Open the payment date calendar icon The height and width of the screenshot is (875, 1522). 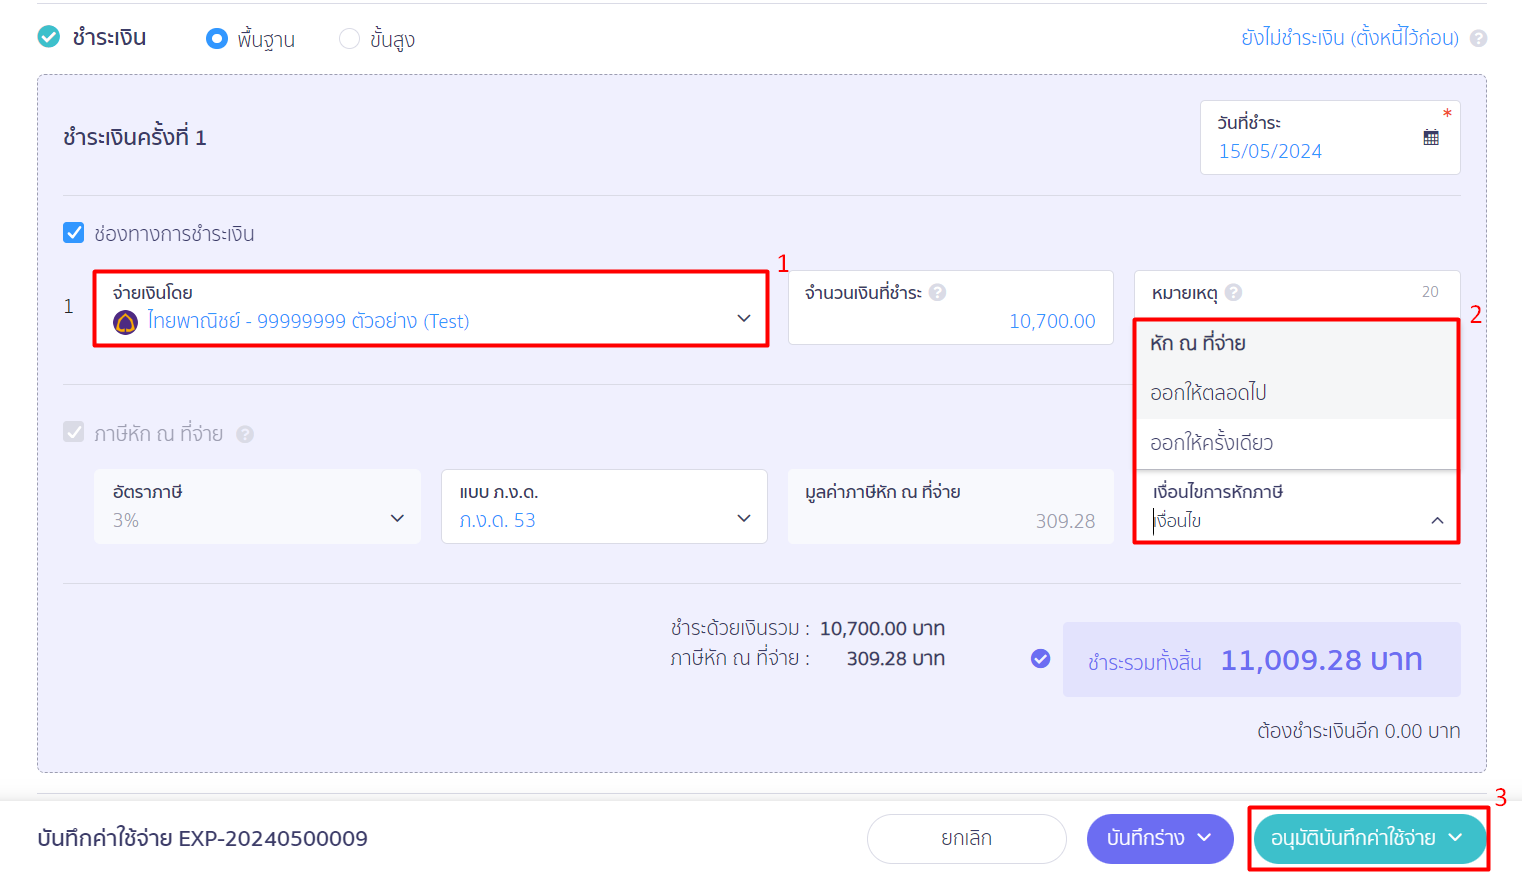tap(1431, 138)
